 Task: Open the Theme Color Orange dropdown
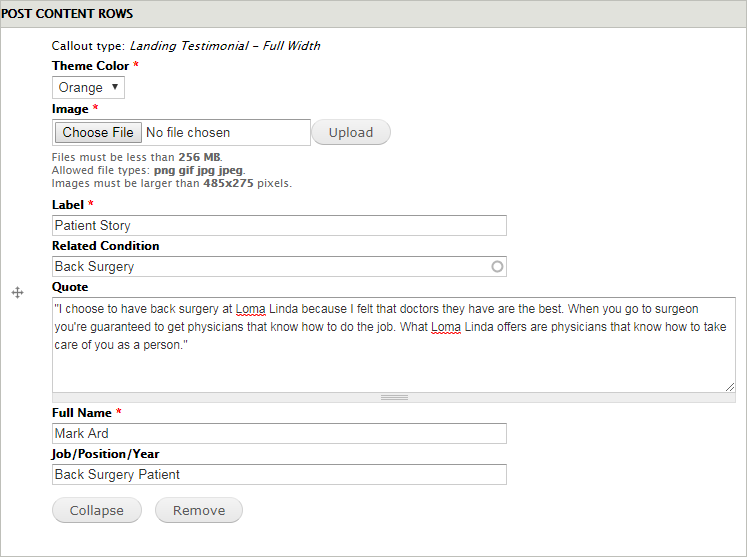click(88, 87)
